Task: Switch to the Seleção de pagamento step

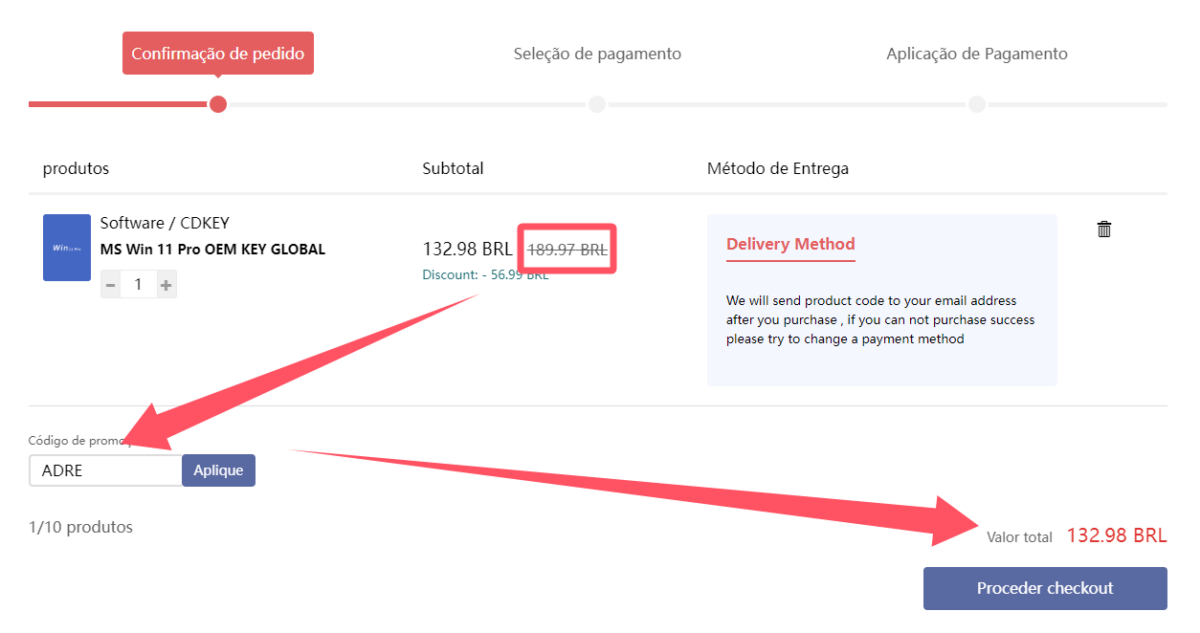Action: coord(597,53)
